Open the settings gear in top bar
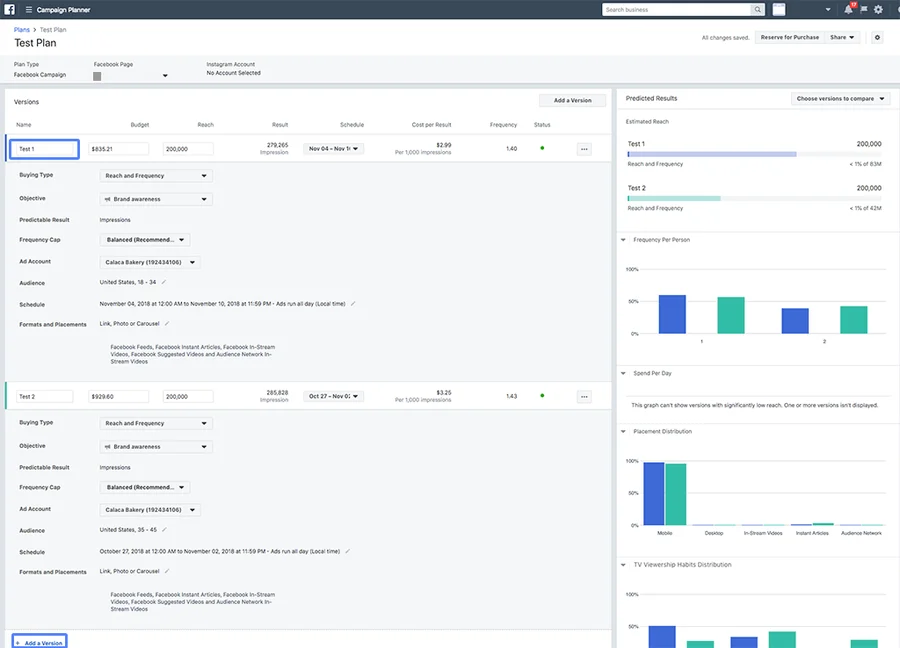The image size is (900, 648). tap(878, 9)
